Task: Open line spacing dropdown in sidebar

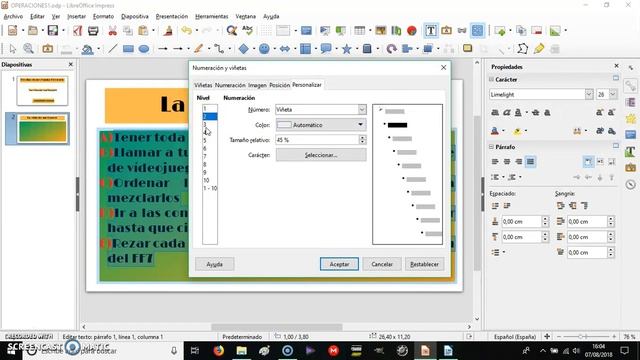Action: coord(504,252)
